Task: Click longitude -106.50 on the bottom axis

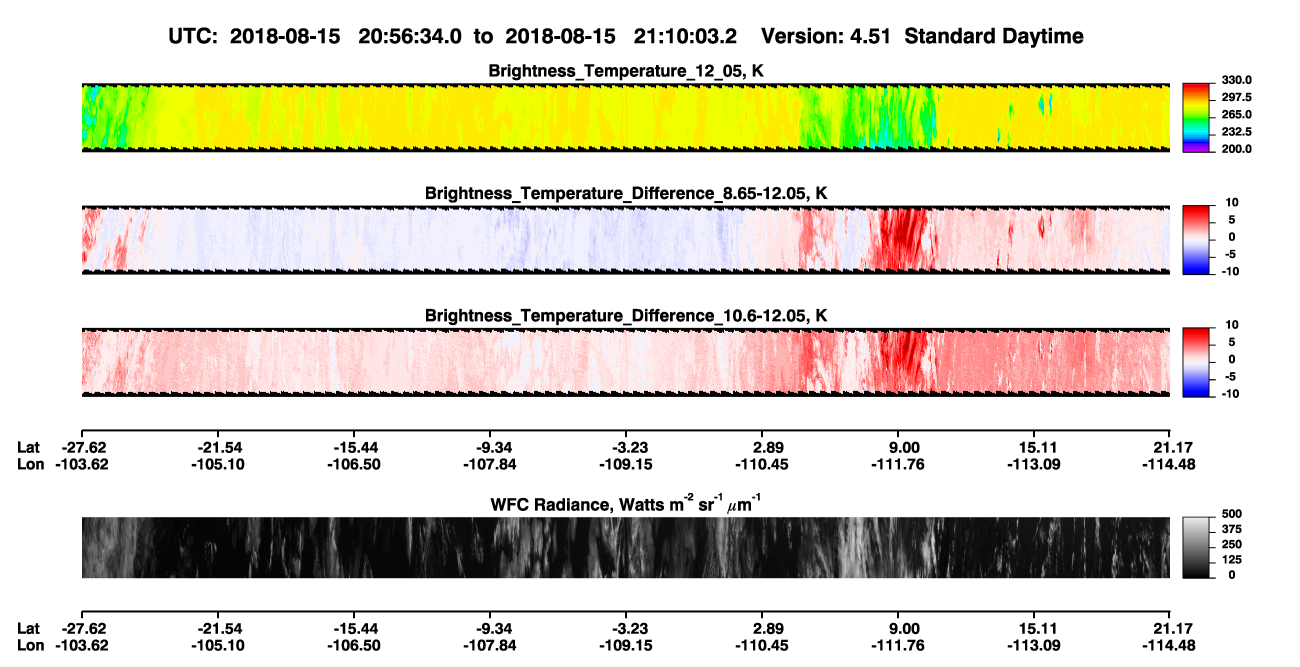Action: click(354, 645)
